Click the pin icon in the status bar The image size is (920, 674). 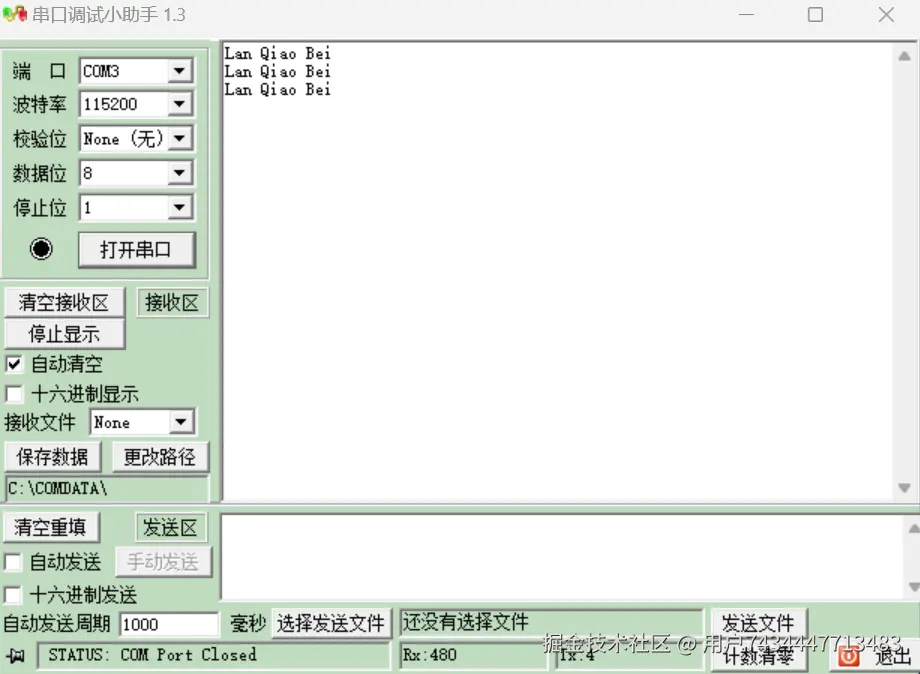(x=16, y=656)
